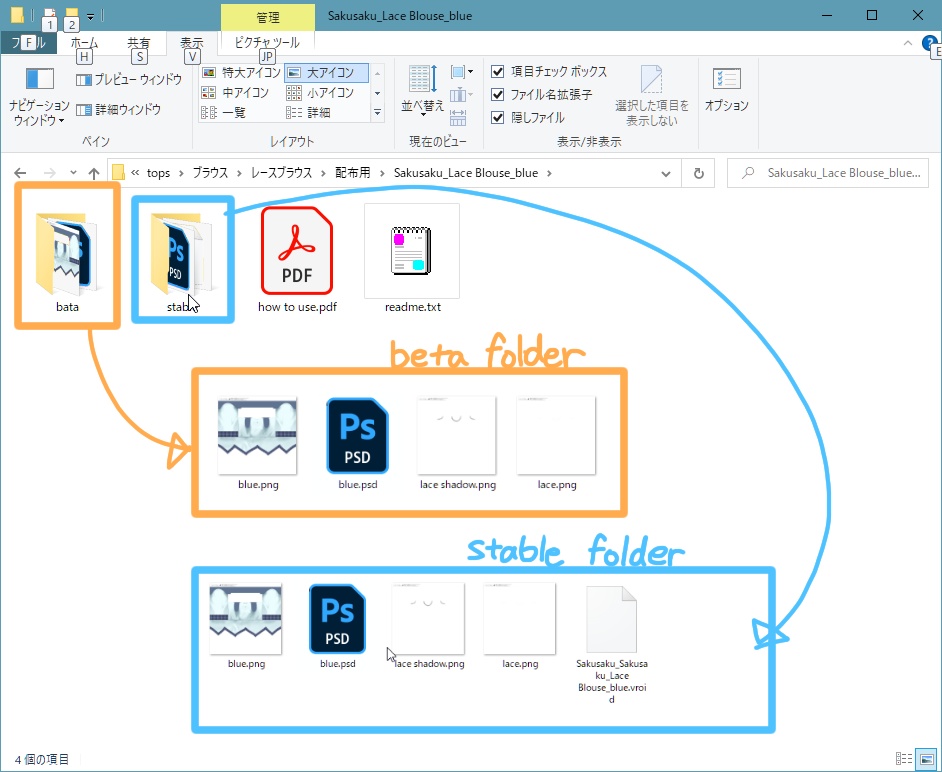Click Hide selected items (選択した項目を表示しない)
This screenshot has width=942, height=772.
pos(652,96)
